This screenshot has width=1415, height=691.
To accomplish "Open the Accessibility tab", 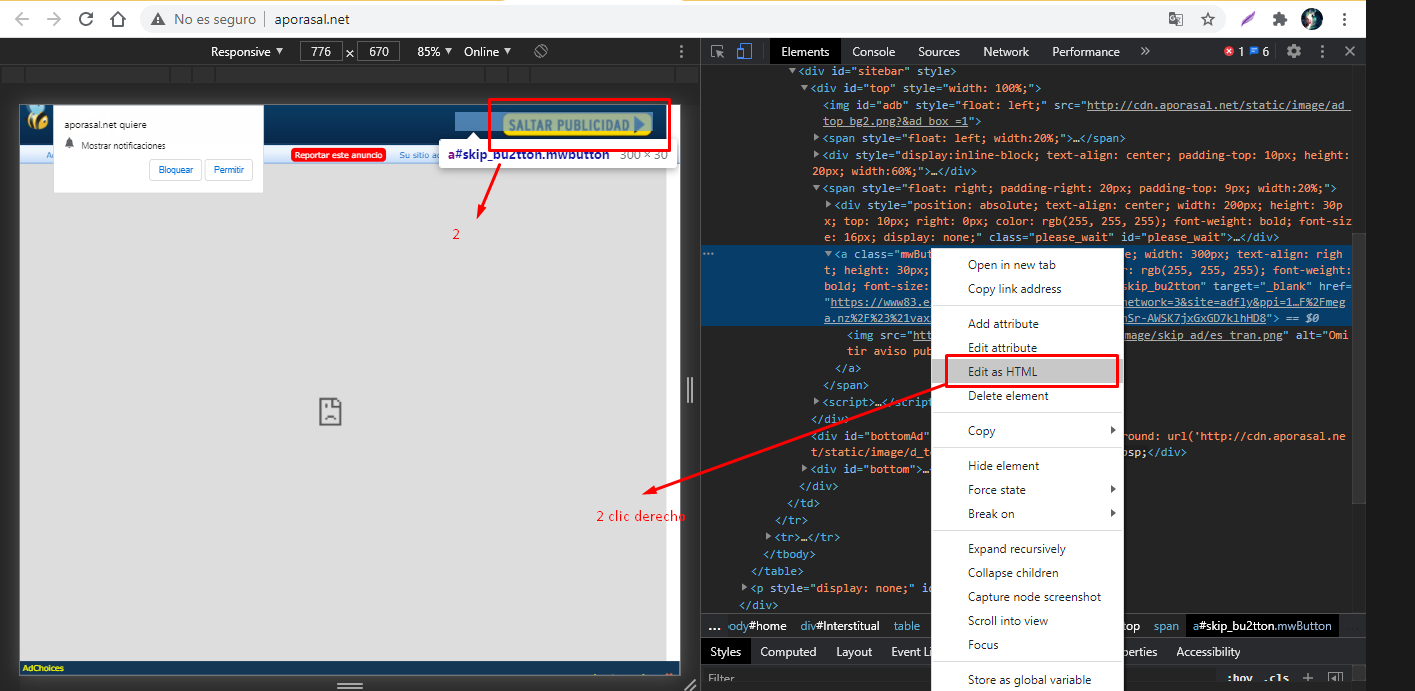I will coord(1208,652).
